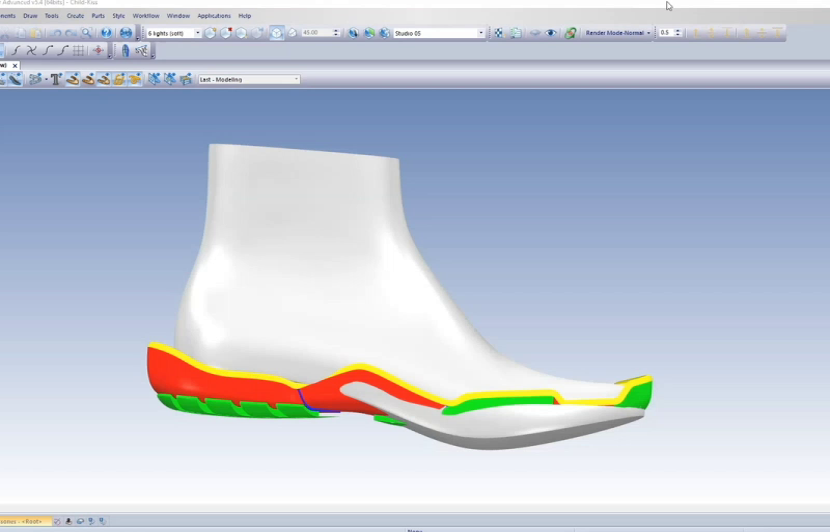Close the open document tab
The height and width of the screenshot is (532, 830).
pos(15,66)
